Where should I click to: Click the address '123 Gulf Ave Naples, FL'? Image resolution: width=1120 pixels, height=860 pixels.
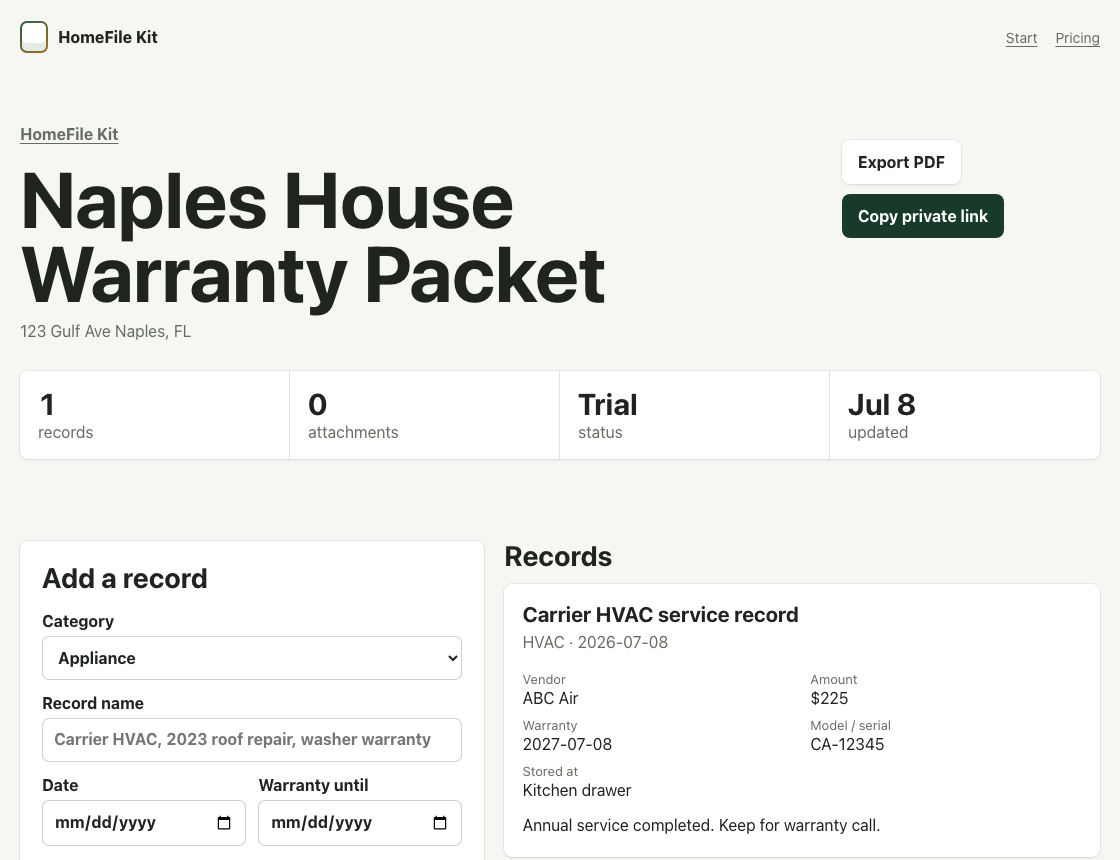tap(106, 331)
